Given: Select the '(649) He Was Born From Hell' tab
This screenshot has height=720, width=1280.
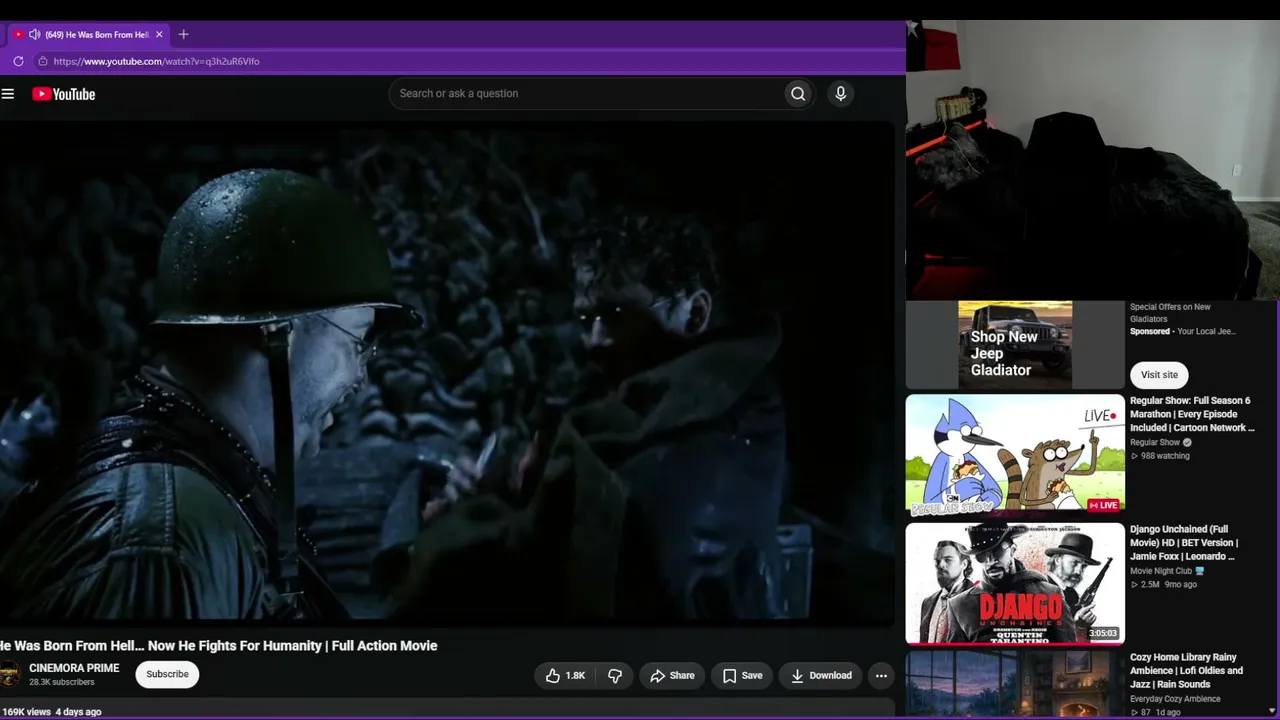Looking at the screenshot, I should [89, 34].
